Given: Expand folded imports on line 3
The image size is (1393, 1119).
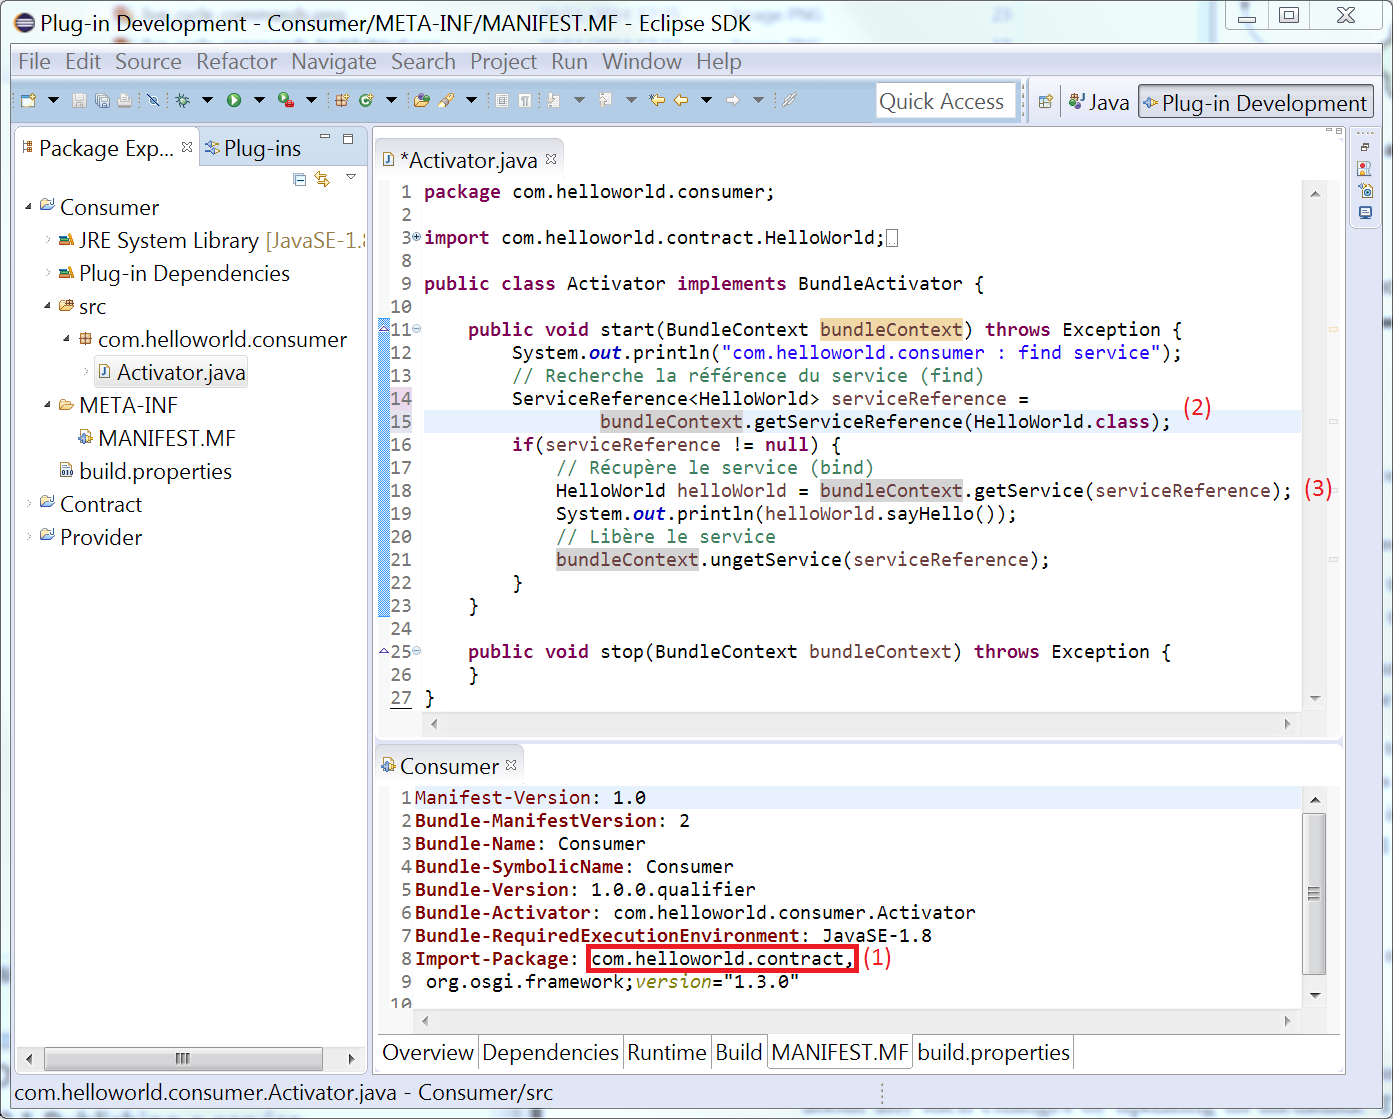Looking at the screenshot, I should pyautogui.click(x=416, y=237).
